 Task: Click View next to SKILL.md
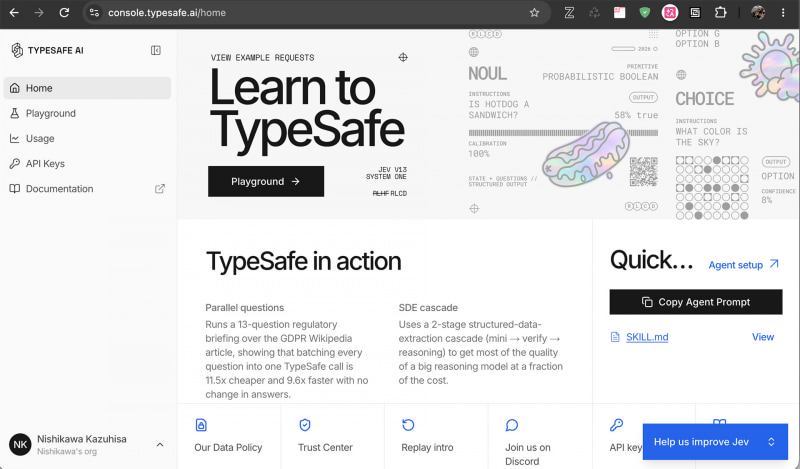pyautogui.click(x=763, y=337)
